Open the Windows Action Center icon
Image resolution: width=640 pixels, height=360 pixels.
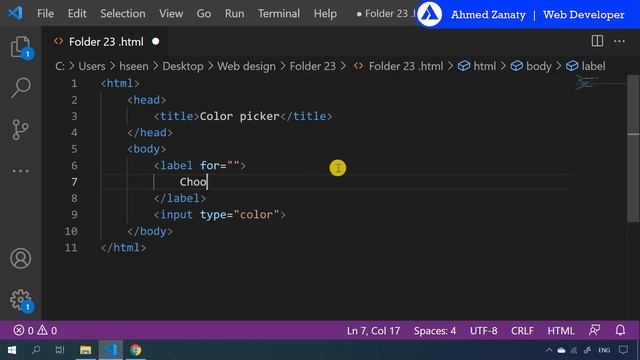(x=623, y=350)
